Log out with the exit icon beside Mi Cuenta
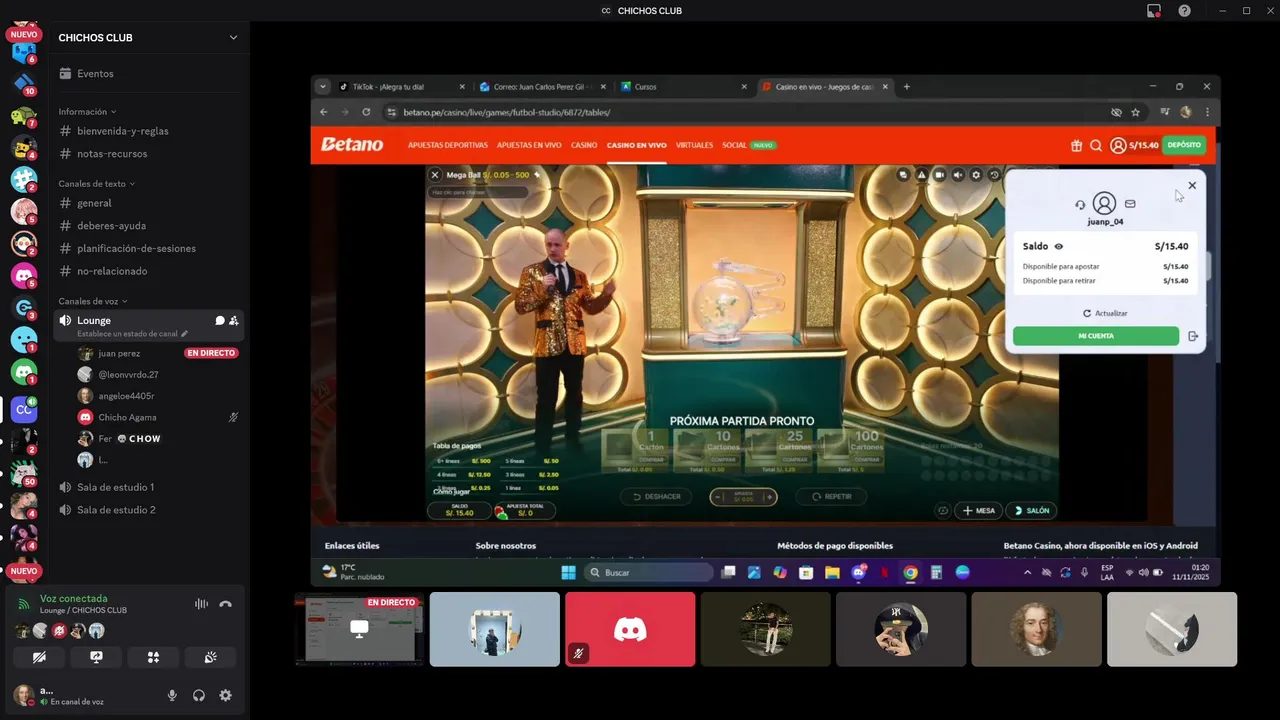Image resolution: width=1280 pixels, height=720 pixels. point(1193,336)
